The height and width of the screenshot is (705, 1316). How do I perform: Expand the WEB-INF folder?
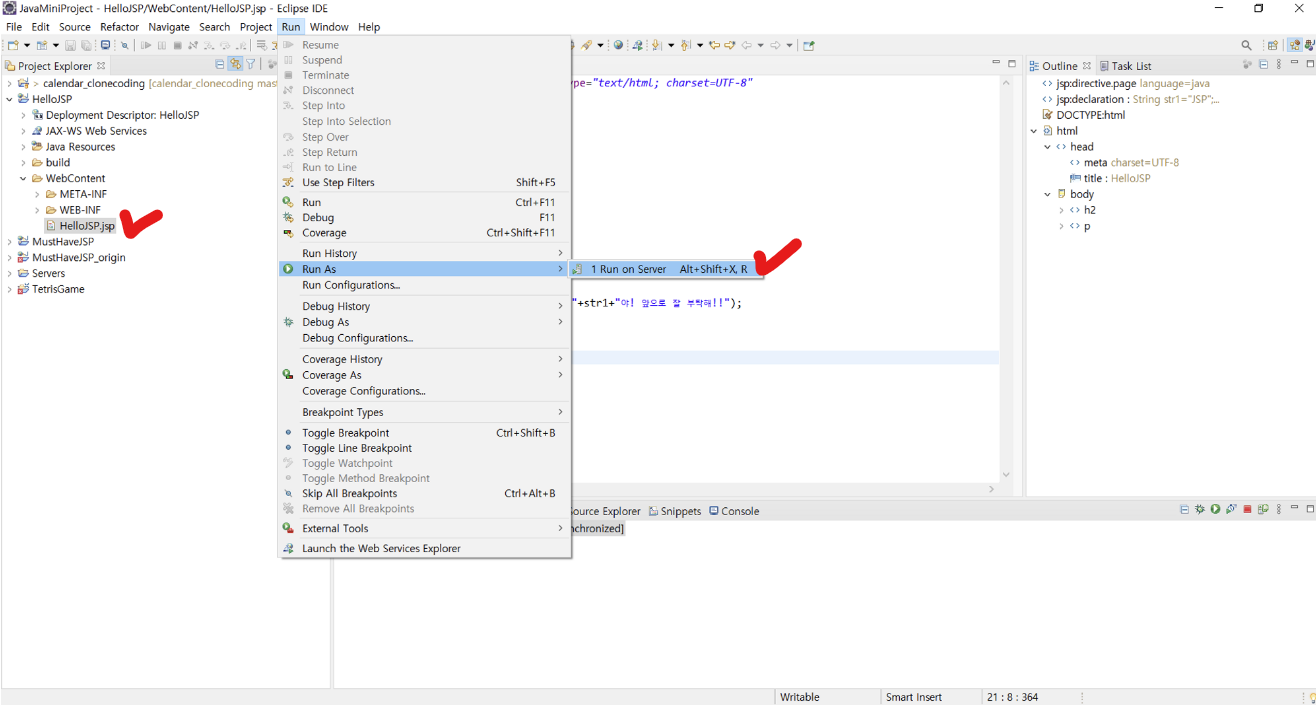[37, 210]
